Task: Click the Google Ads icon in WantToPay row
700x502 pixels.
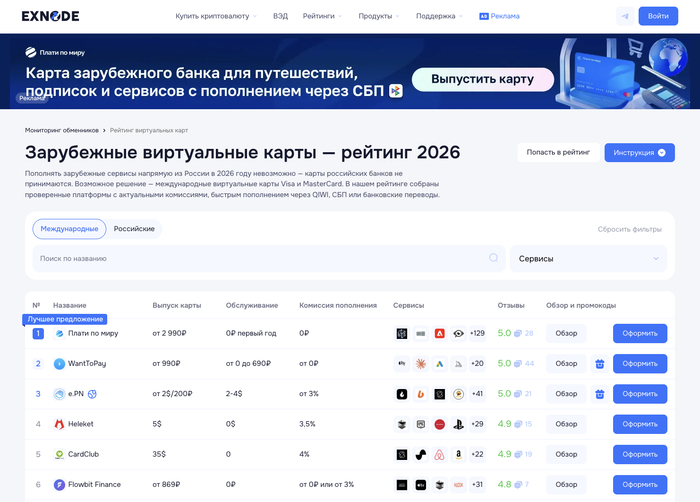Action: [440, 364]
